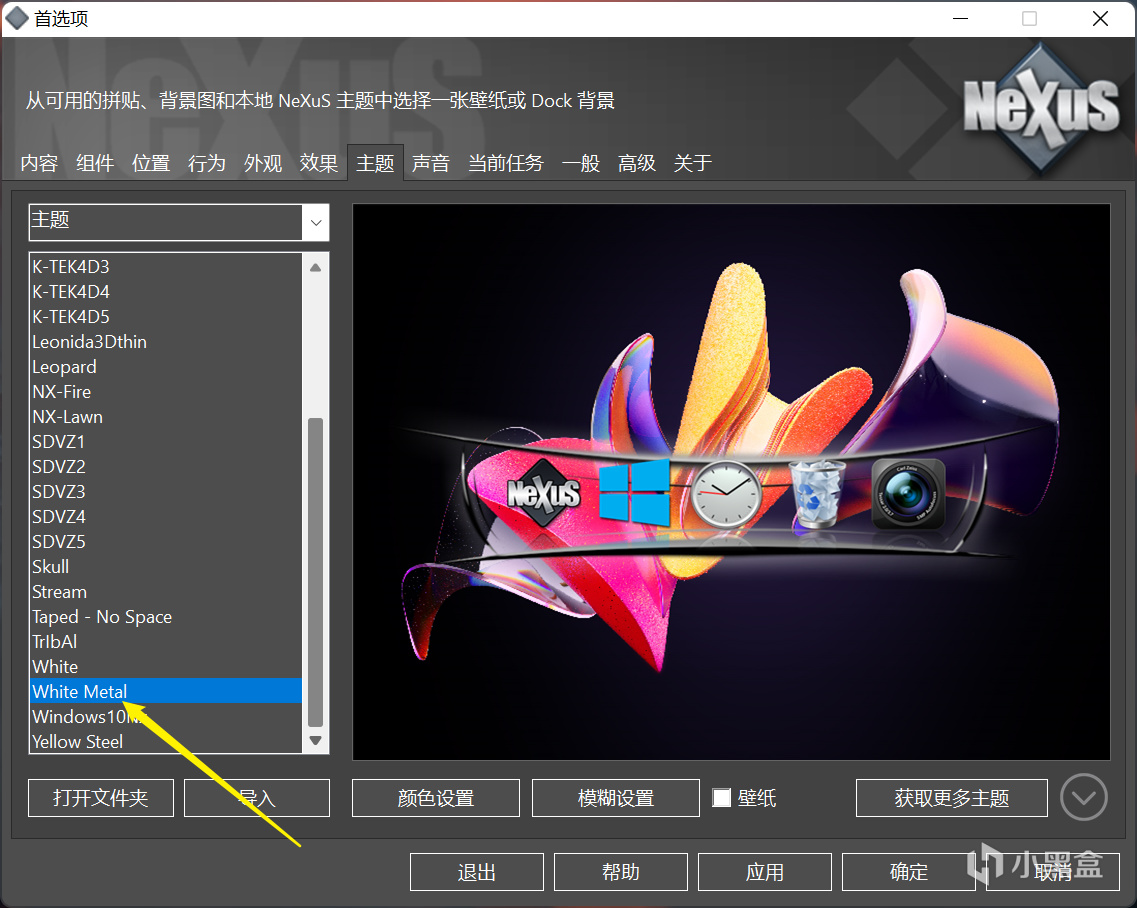The height and width of the screenshot is (908, 1137).
Task: Click 获取更多主题 button
Action: (951, 798)
